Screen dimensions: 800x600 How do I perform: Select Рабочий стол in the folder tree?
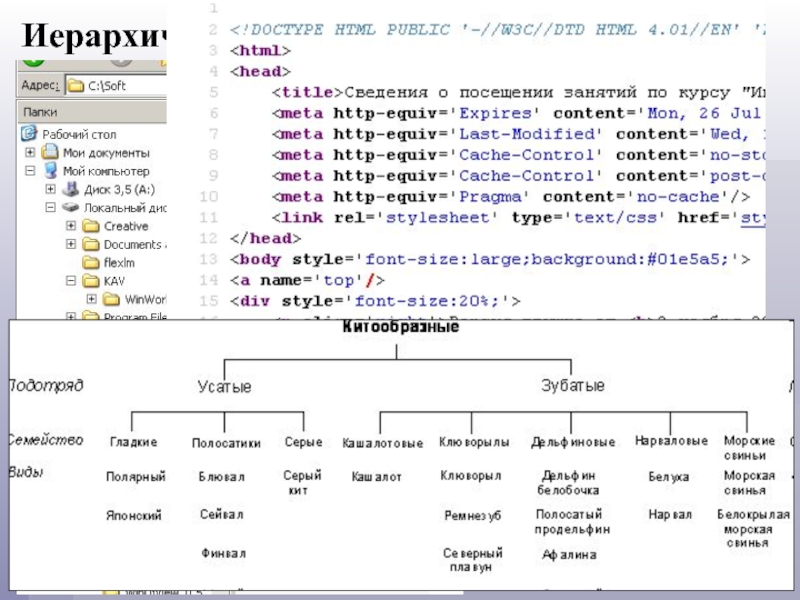[x=79, y=135]
